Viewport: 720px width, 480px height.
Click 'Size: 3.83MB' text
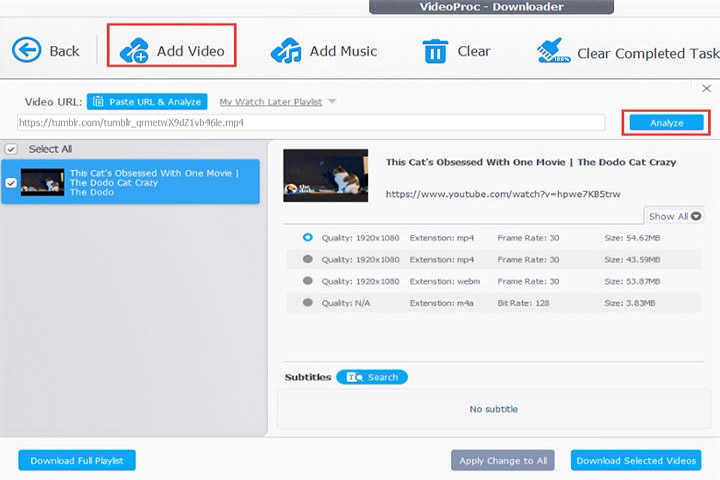click(630, 303)
